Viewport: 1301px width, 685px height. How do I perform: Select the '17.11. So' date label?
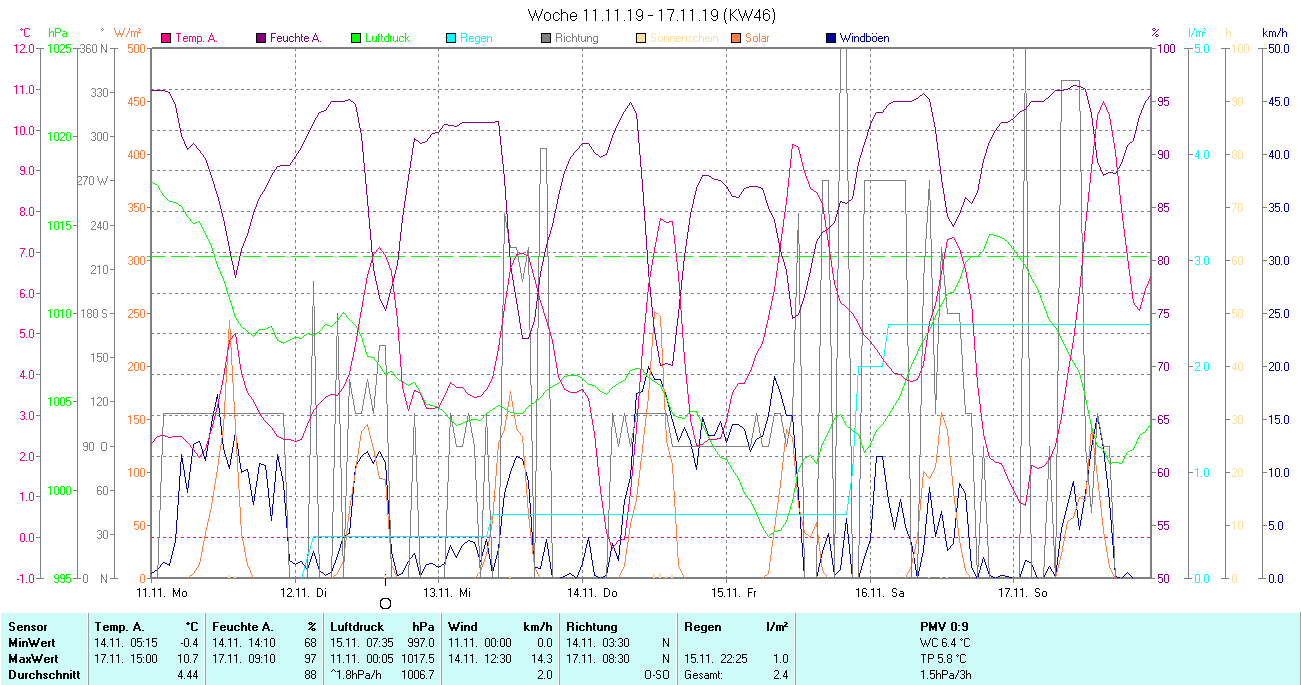tap(1023, 592)
